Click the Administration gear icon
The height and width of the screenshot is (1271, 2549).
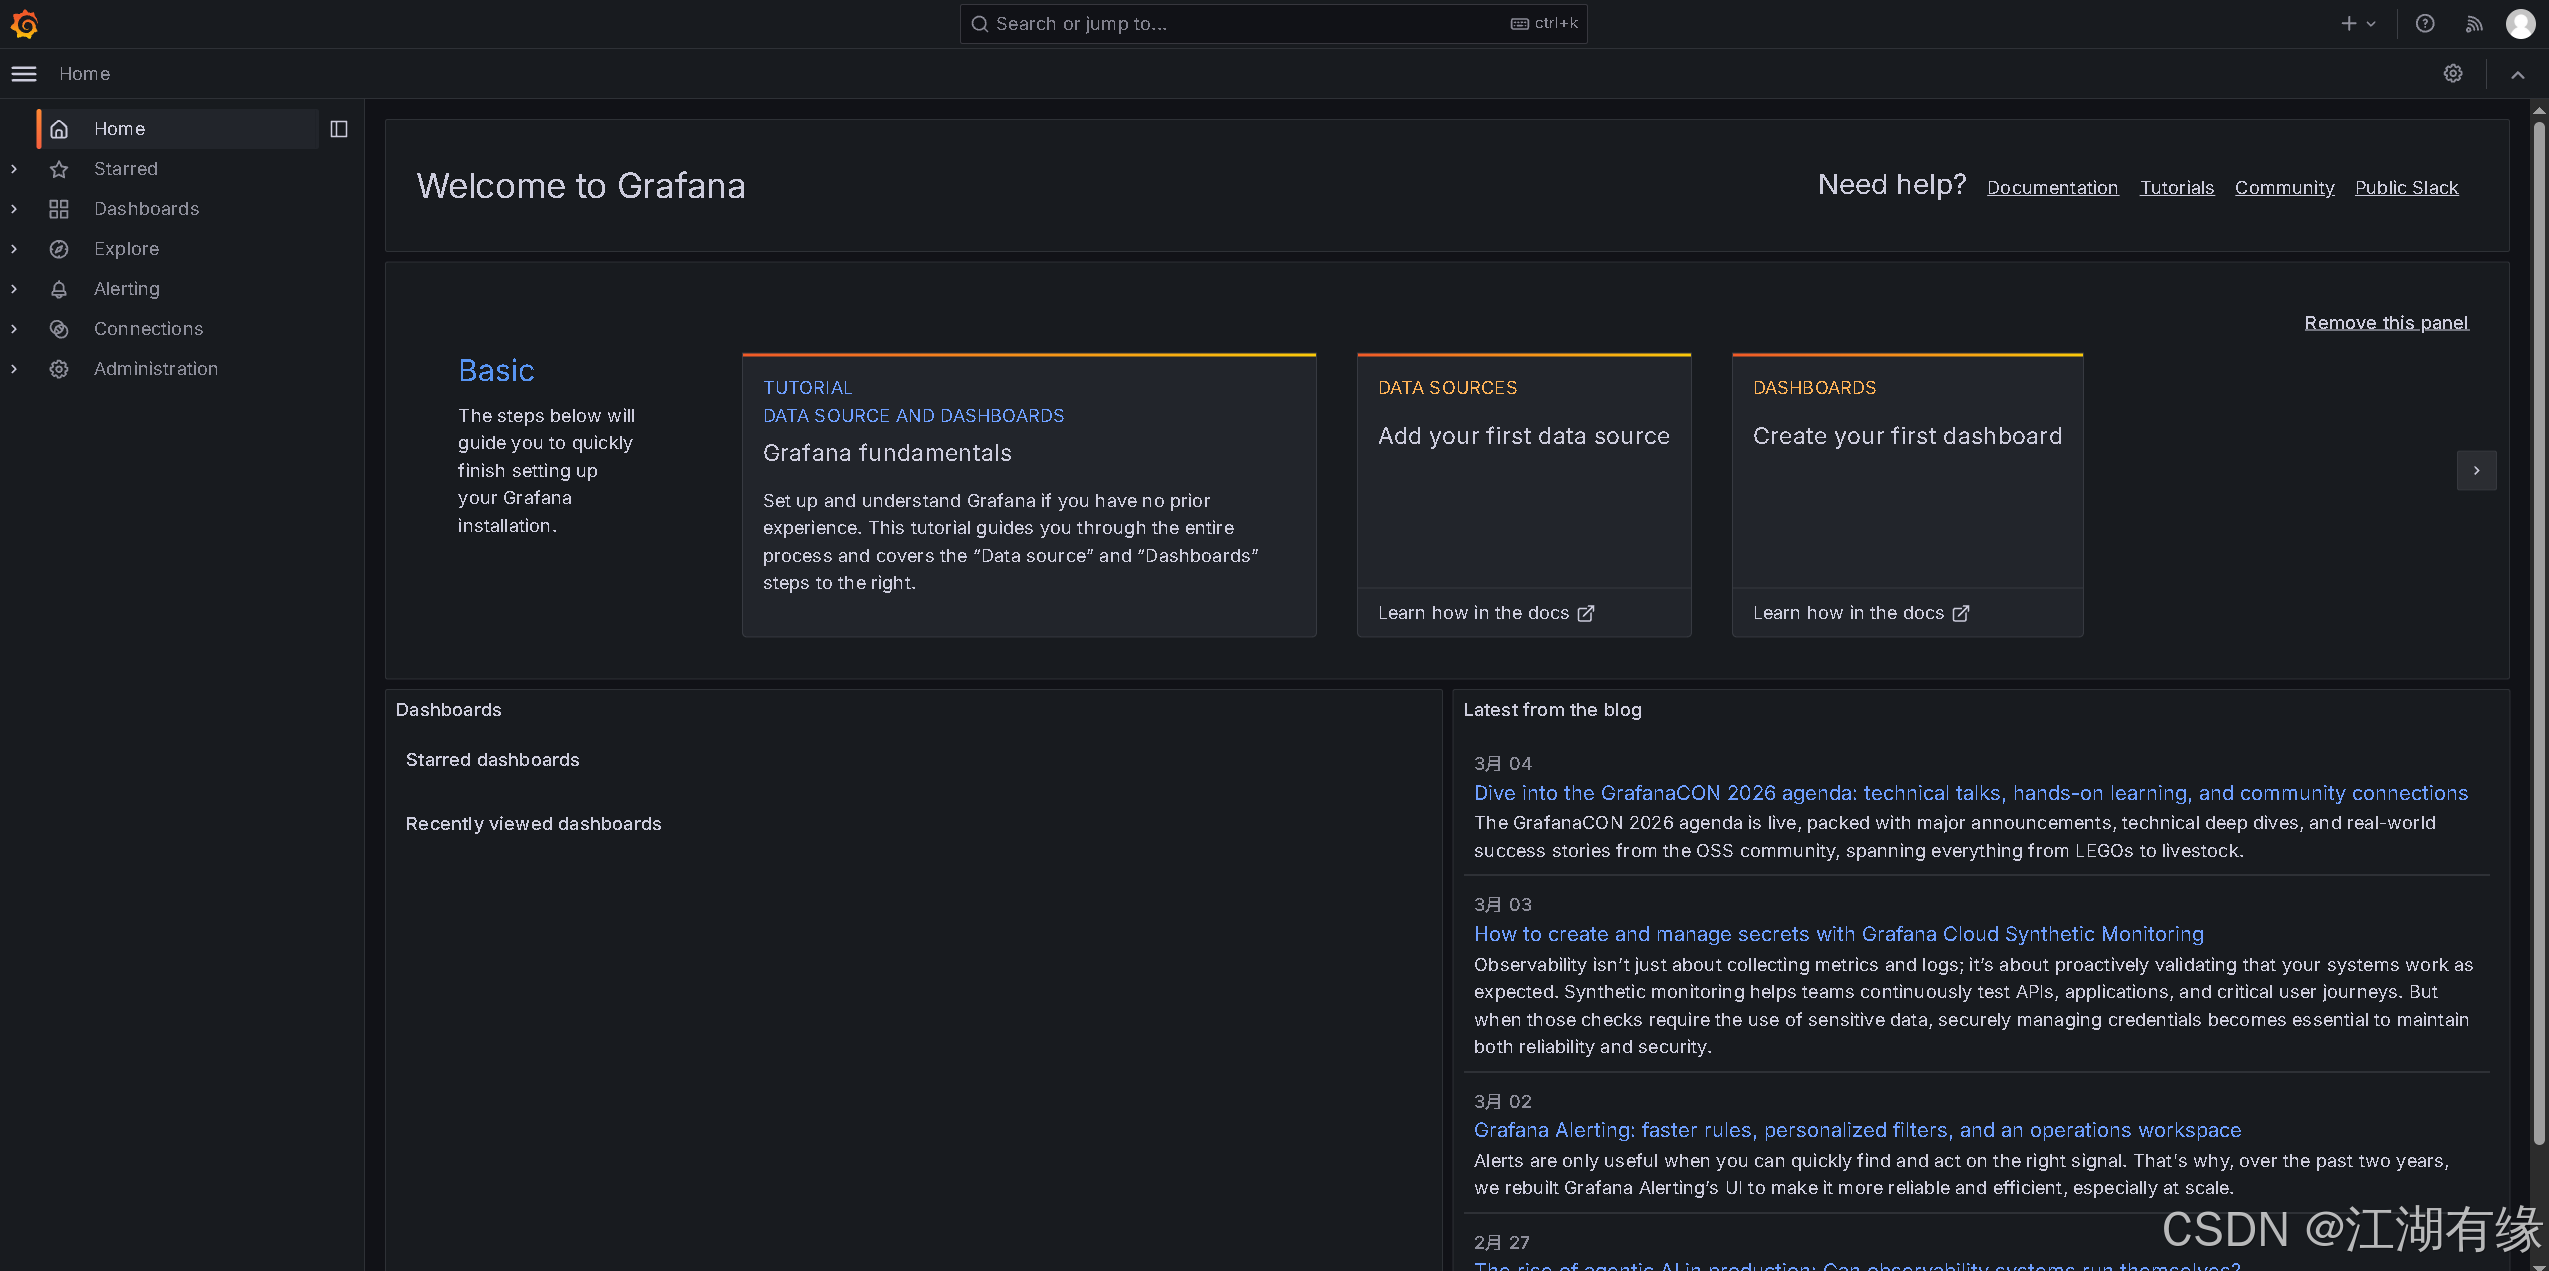[x=59, y=369]
